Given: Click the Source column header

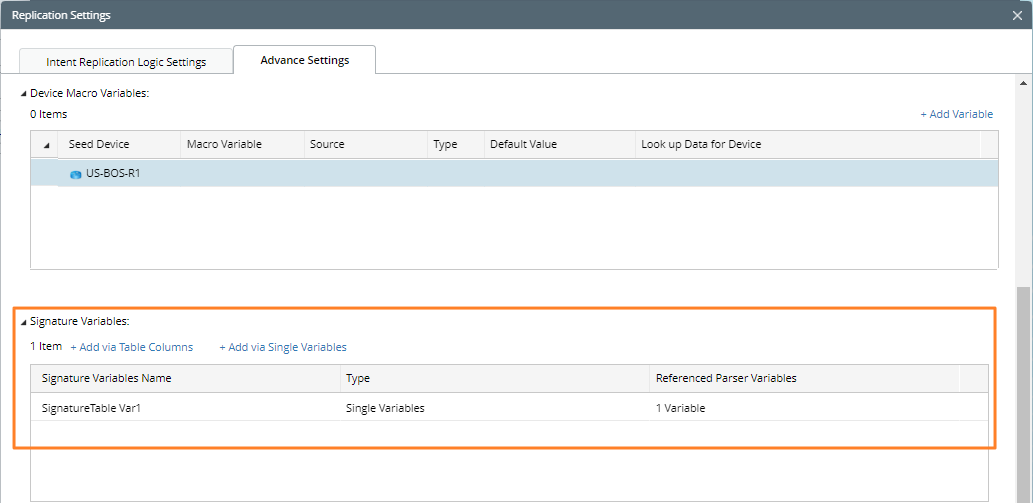Looking at the screenshot, I should [x=327, y=144].
